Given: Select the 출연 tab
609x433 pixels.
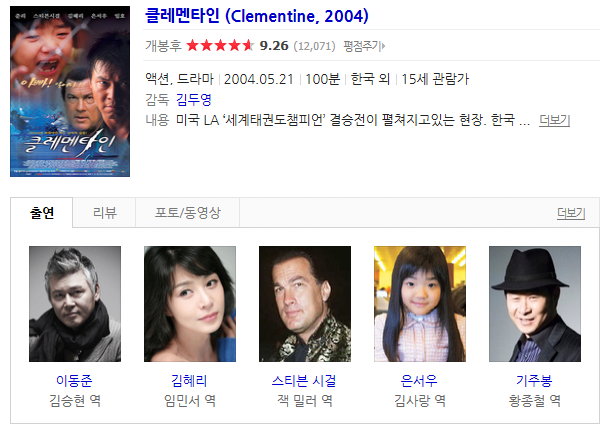Looking at the screenshot, I should pos(42,212).
